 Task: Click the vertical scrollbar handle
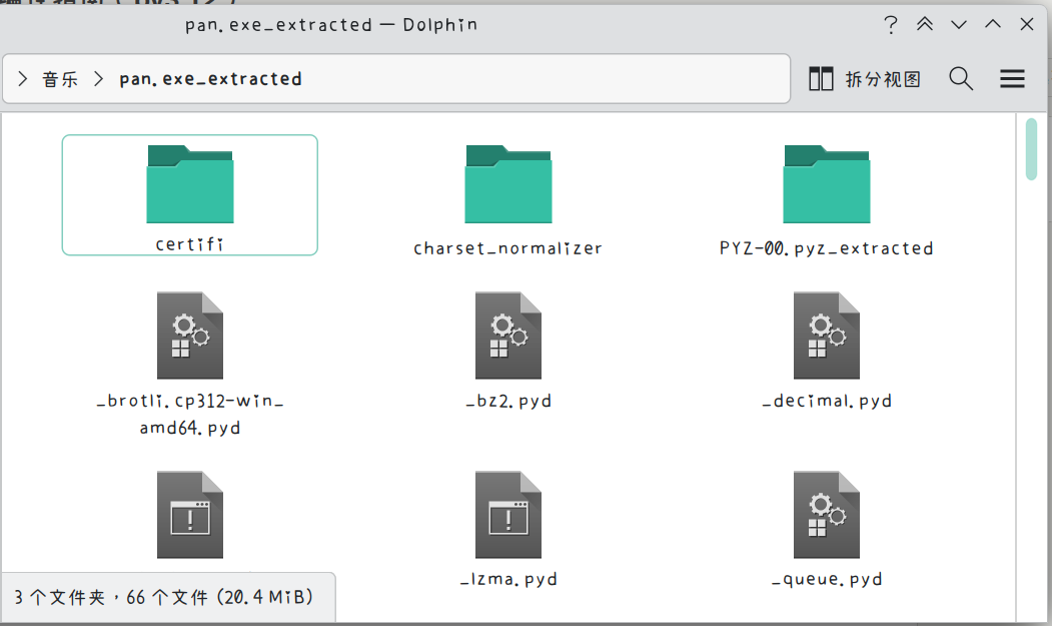click(1031, 150)
